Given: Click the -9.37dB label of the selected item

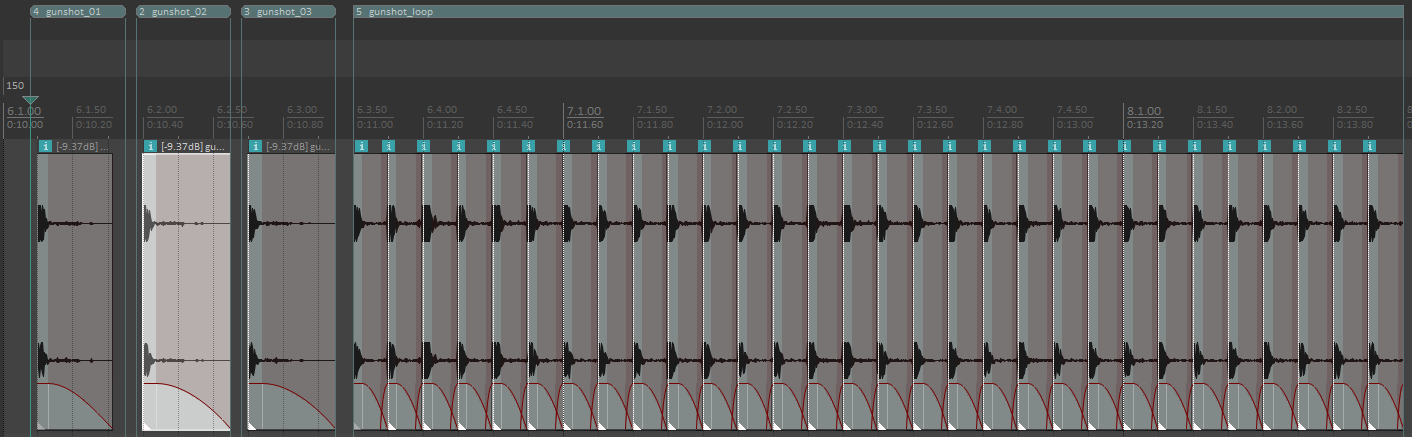Looking at the screenshot, I should point(182,146).
